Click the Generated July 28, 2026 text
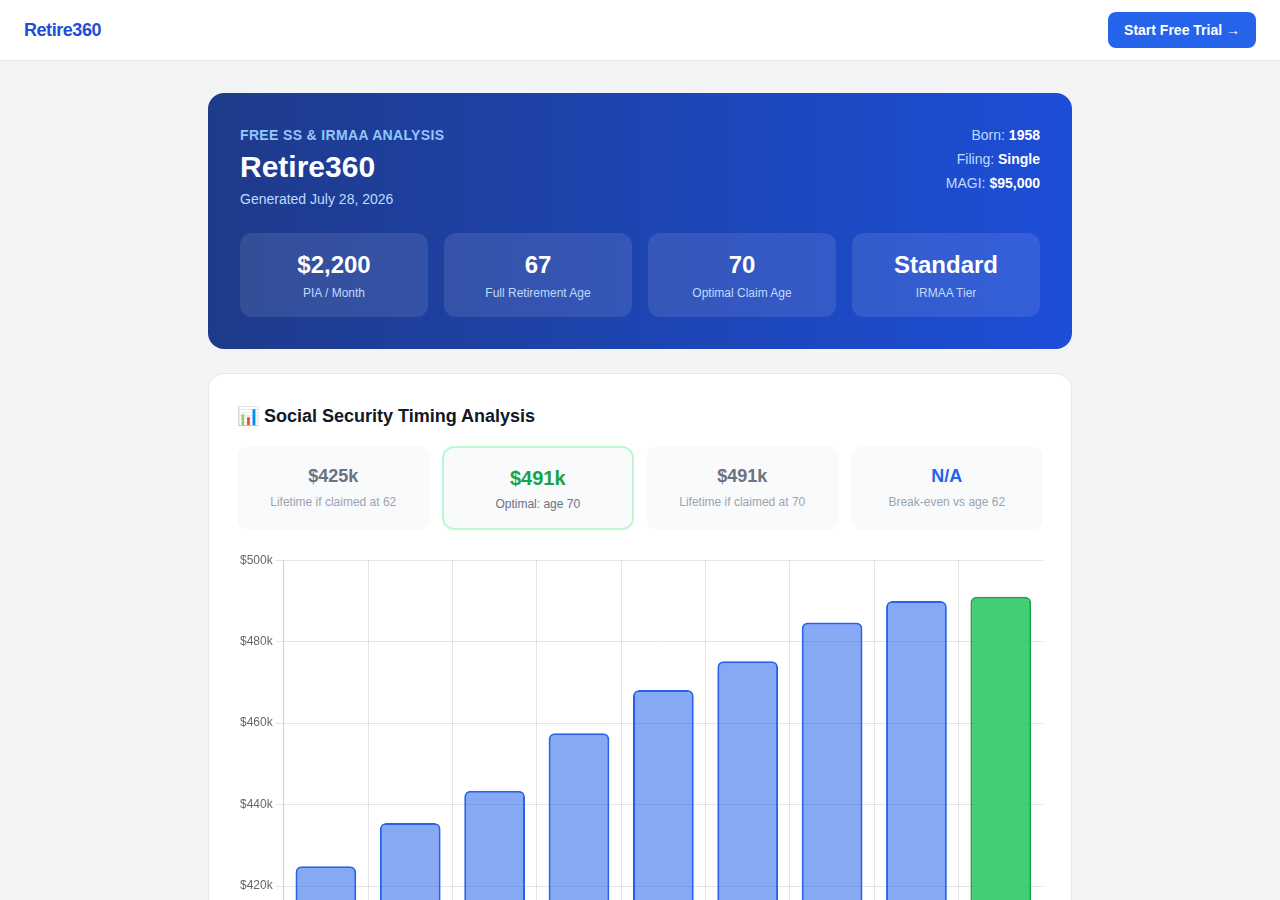Viewport: 1280px width, 900px height. (317, 199)
